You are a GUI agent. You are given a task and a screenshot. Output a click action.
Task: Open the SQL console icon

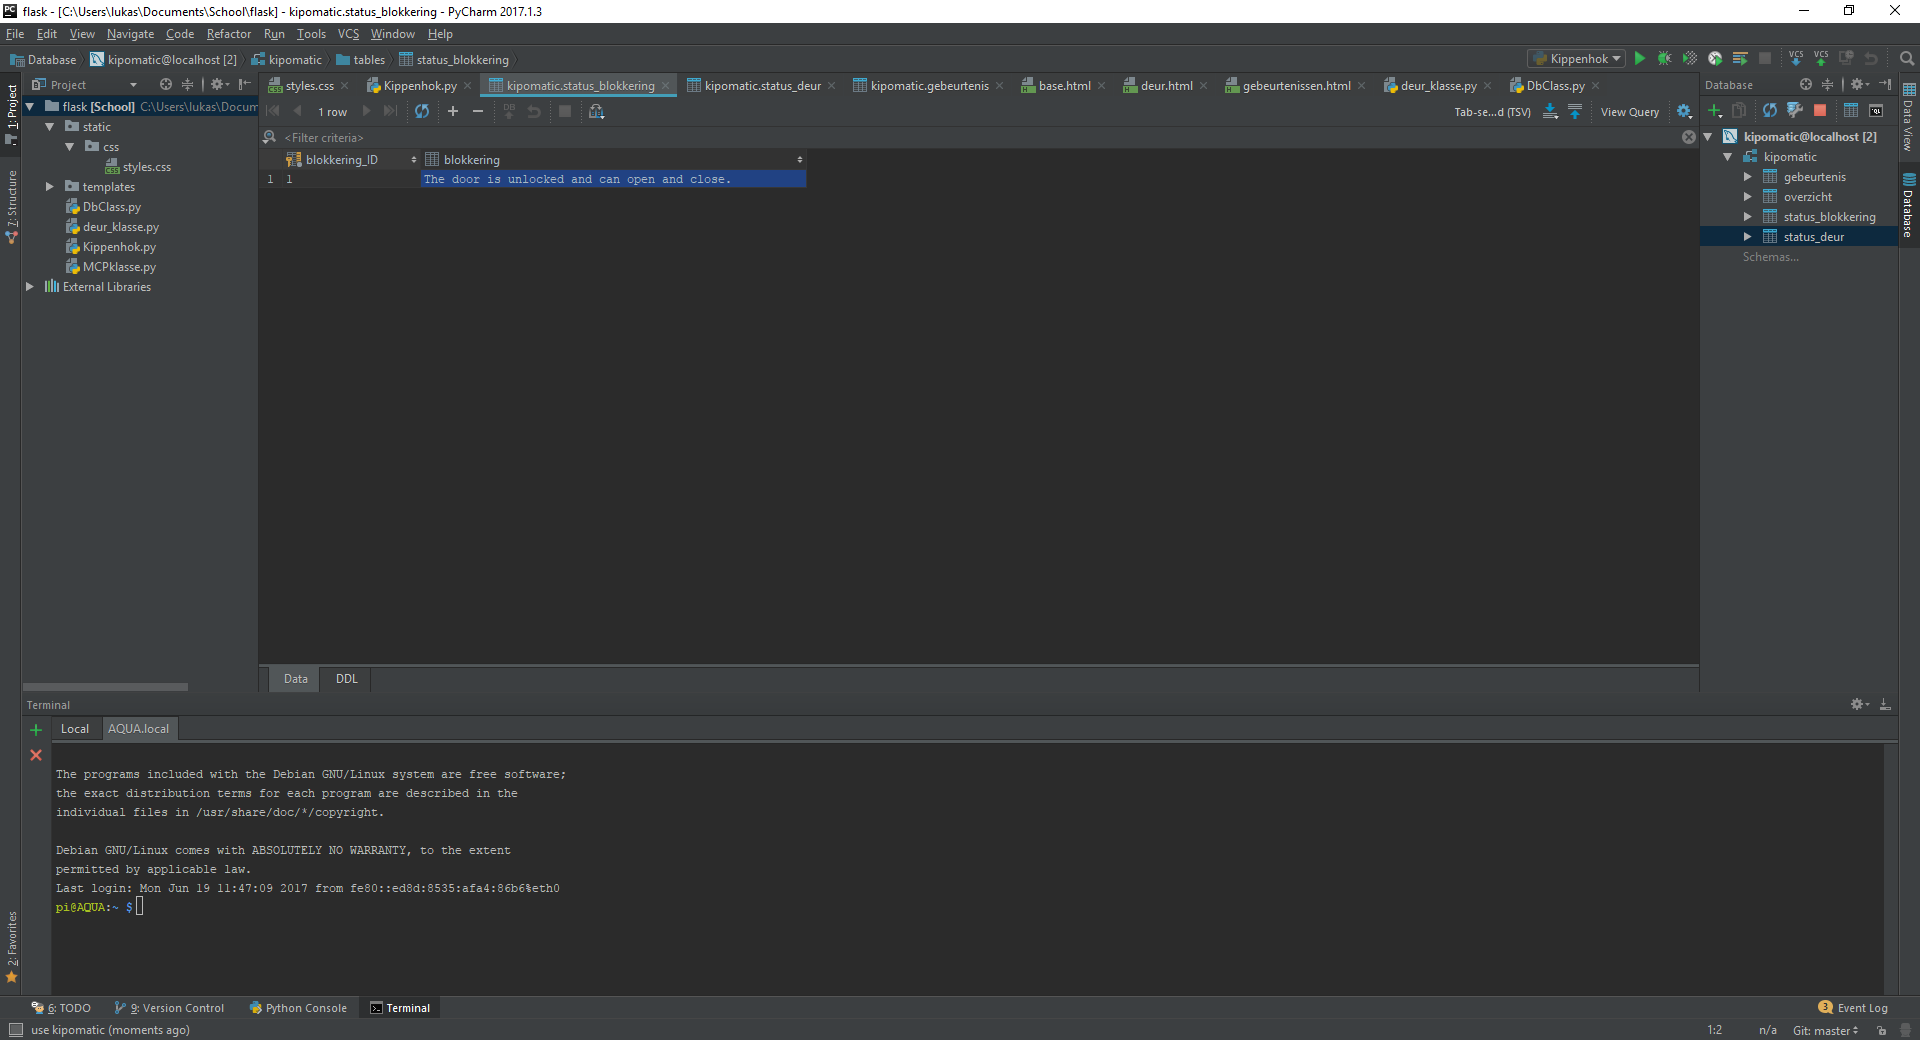tap(1876, 110)
